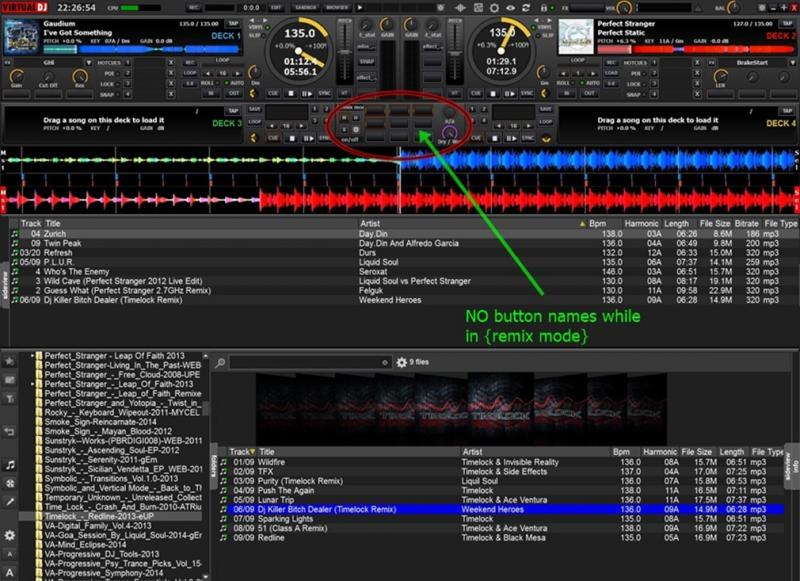The width and height of the screenshot is (800, 581).
Task: Click back arrow icon in browser sidebar
Action: coord(9,432)
